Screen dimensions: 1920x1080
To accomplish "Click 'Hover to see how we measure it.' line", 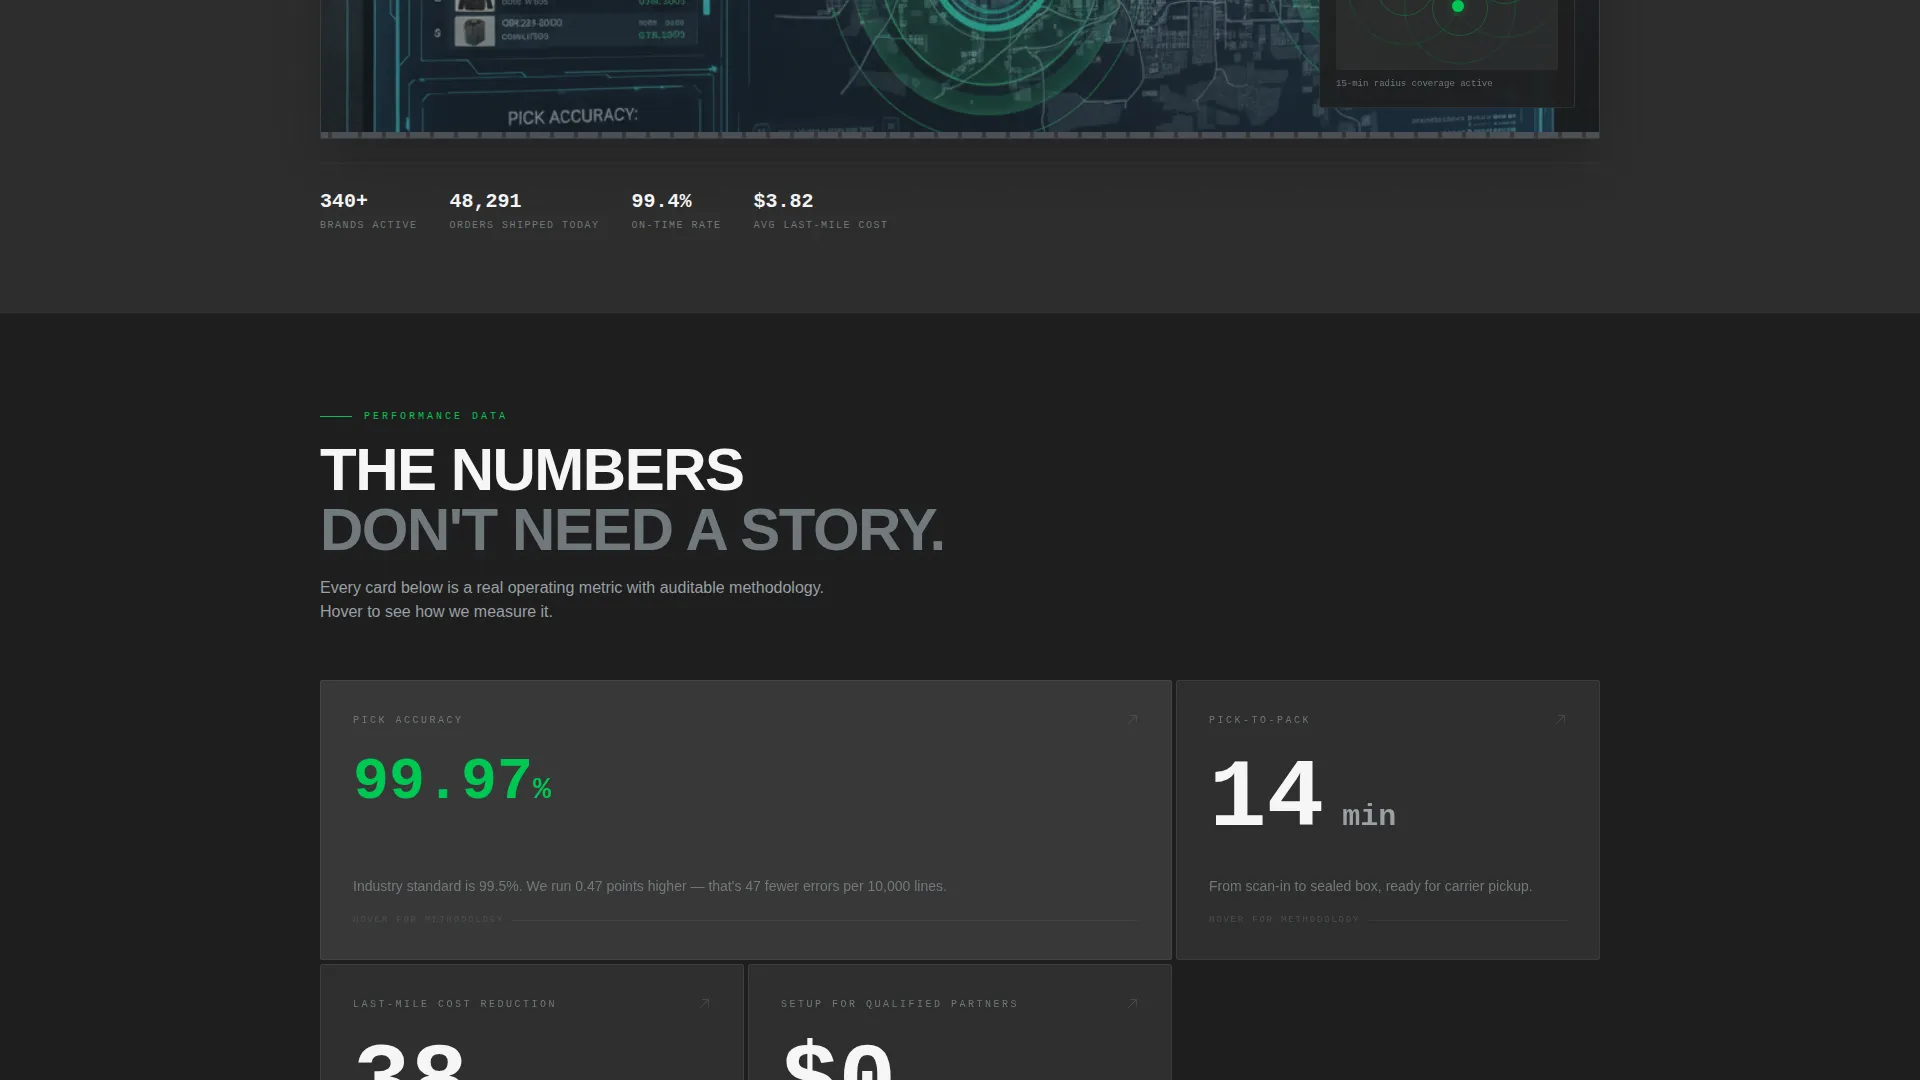I will [436, 612].
